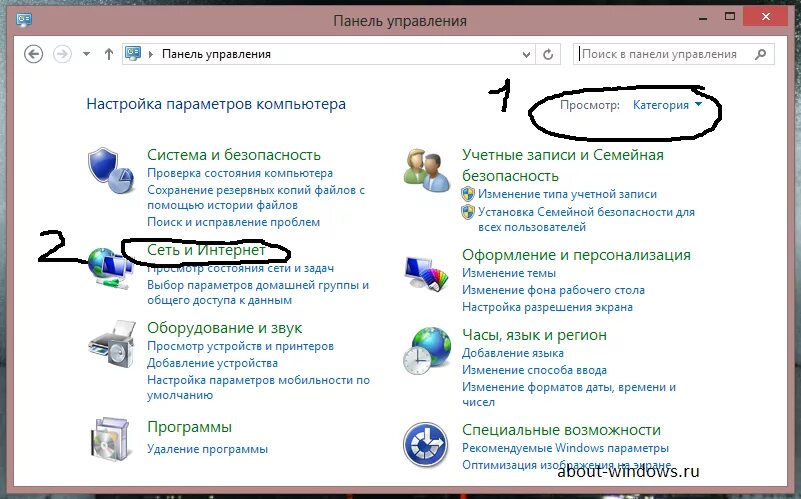Click Изменение типа учетной записи
This screenshot has height=499, width=801.
tap(567, 194)
